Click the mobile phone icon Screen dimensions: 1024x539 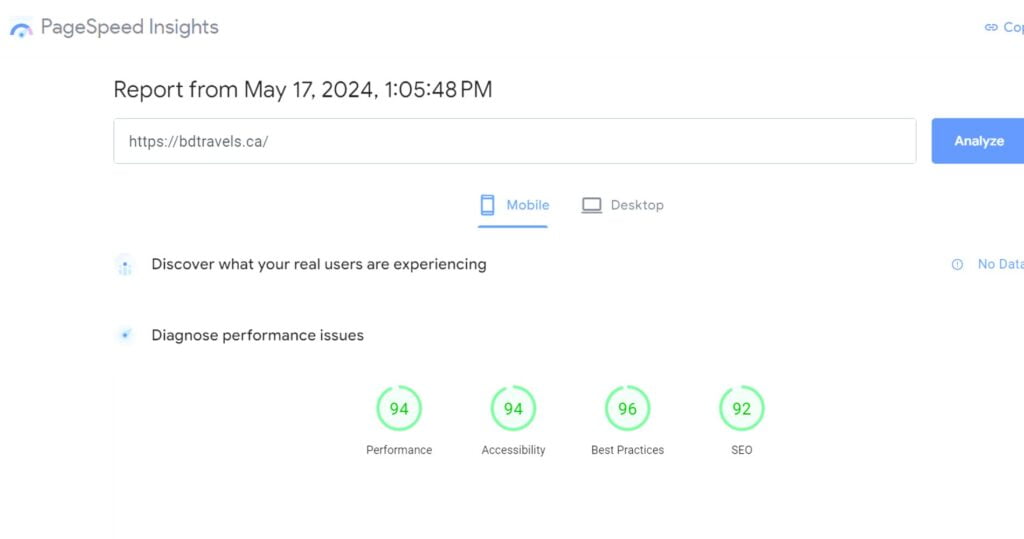(x=487, y=205)
